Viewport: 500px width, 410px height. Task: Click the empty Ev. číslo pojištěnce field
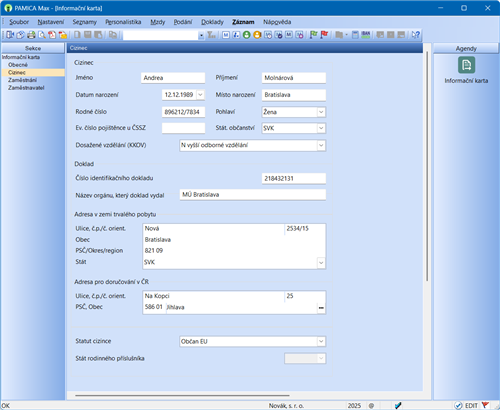coord(183,128)
